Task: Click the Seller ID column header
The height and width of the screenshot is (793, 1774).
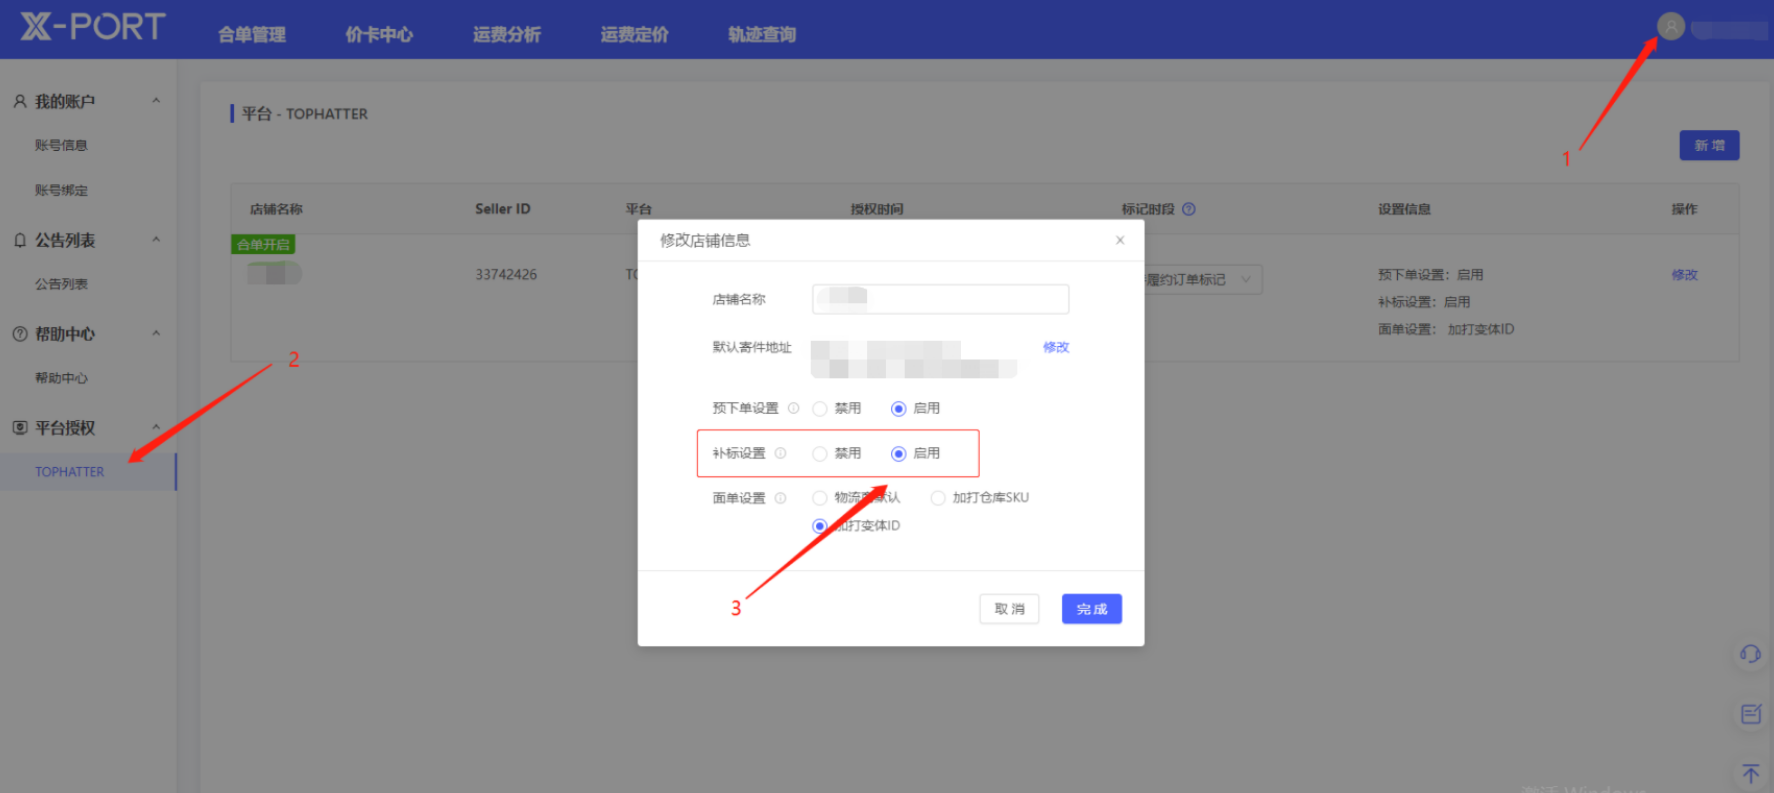Action: 502,209
